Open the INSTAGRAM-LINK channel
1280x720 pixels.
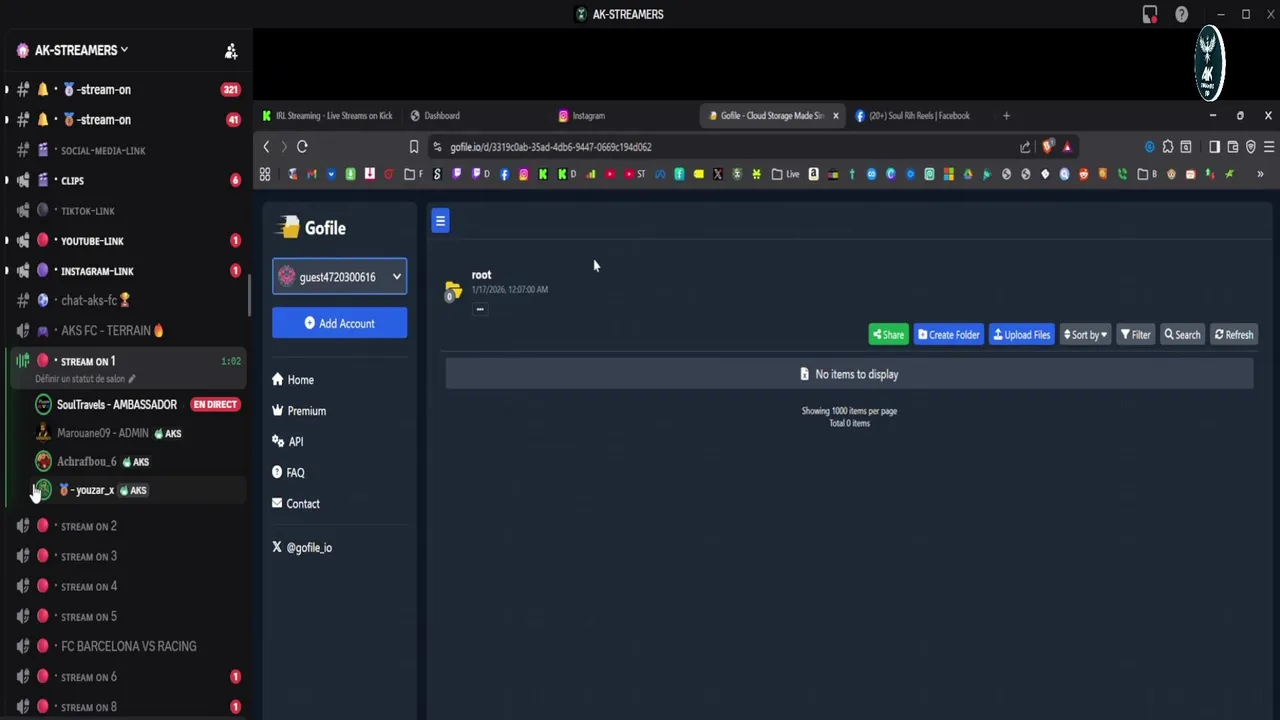126,271
